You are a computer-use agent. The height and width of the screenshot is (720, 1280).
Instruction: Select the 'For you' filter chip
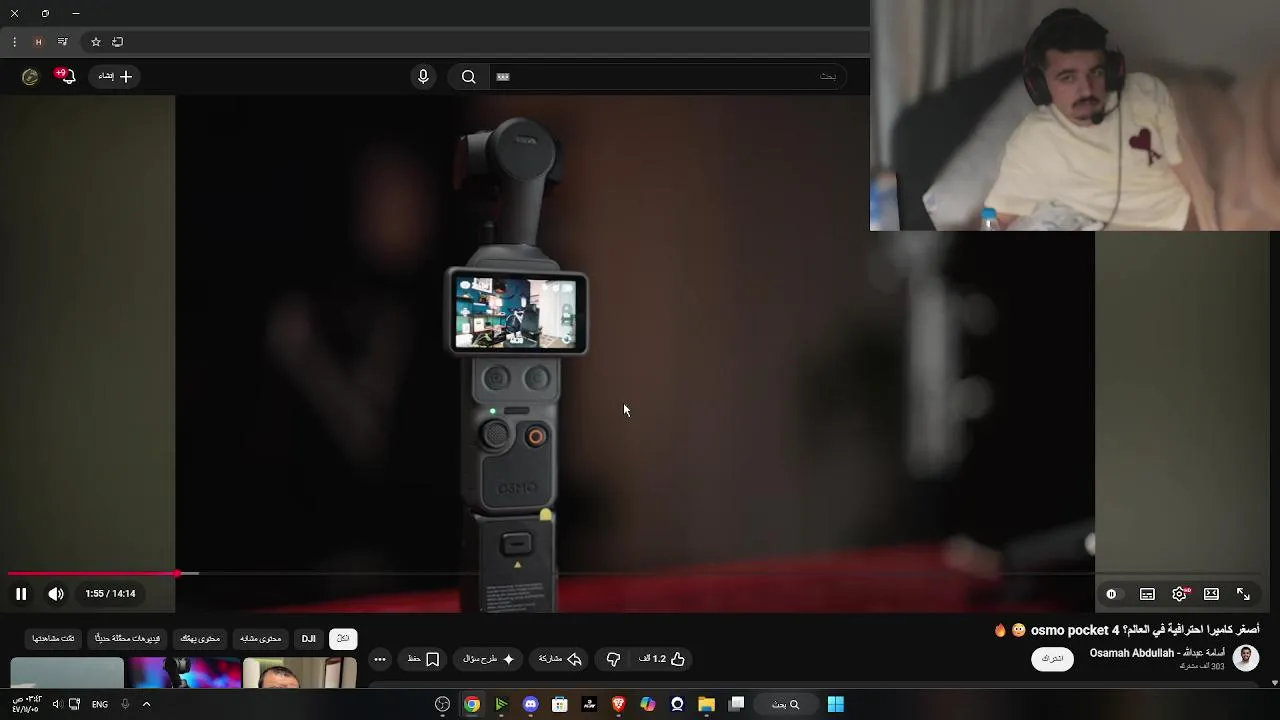click(200, 638)
